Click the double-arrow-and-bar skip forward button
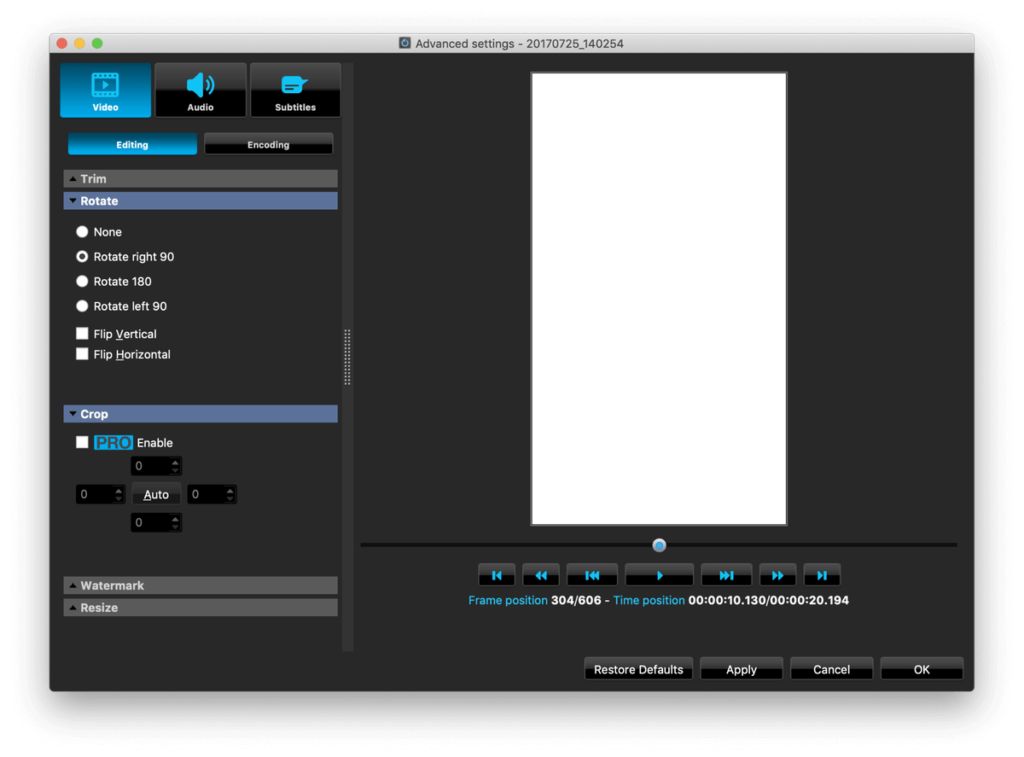The width and height of the screenshot is (1024, 757). [x=726, y=575]
